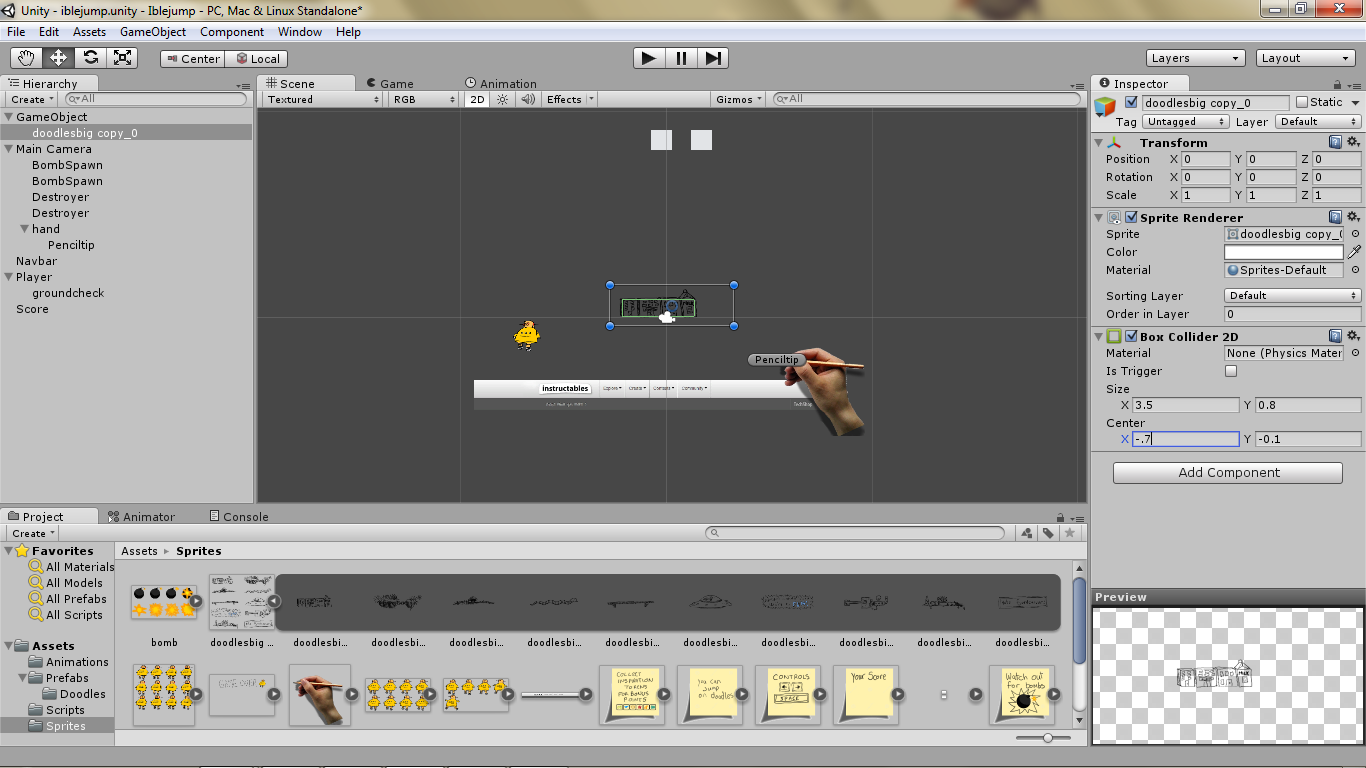The image size is (1366, 768).
Task: Open the Physics Material picker circle
Action: click(x=1355, y=353)
